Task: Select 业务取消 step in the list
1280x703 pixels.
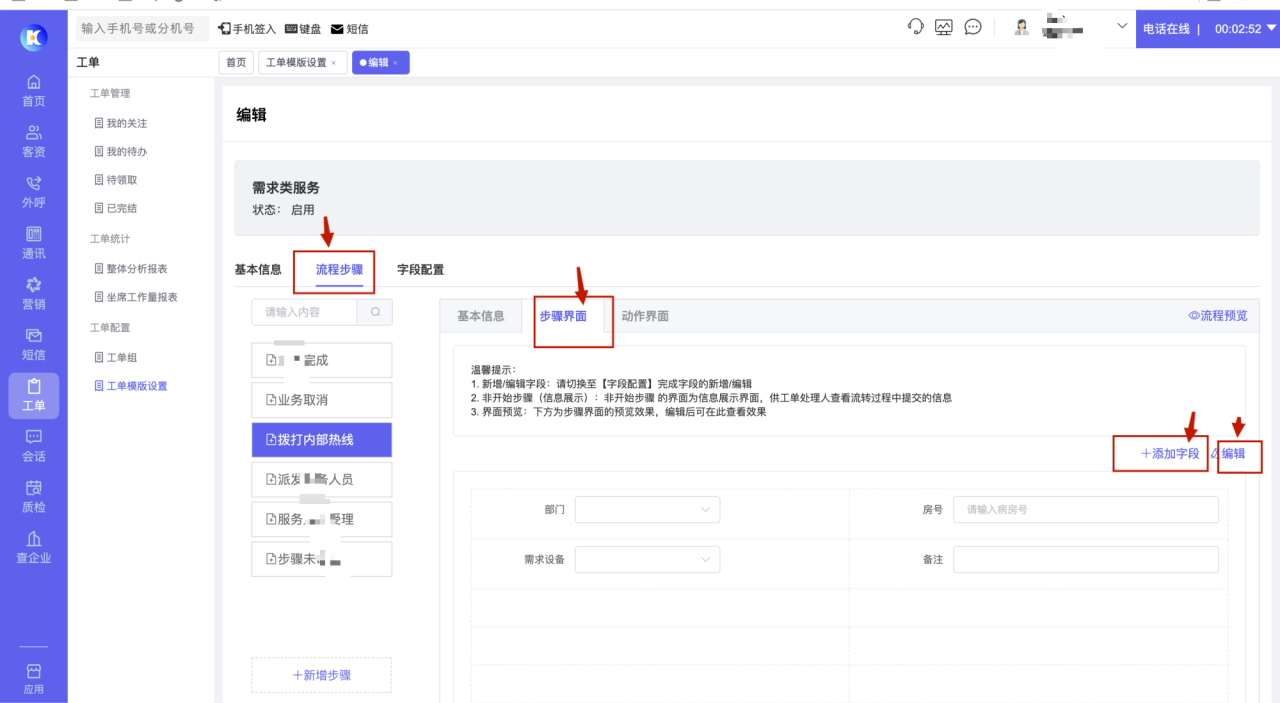Action: pyautogui.click(x=321, y=400)
